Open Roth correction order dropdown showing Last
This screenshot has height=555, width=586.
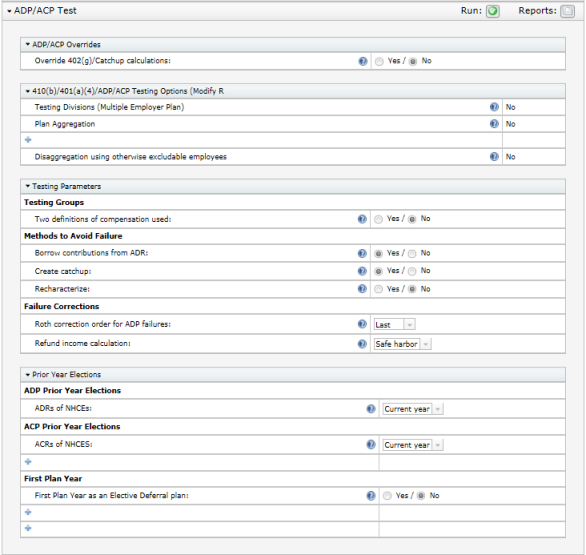point(394,324)
